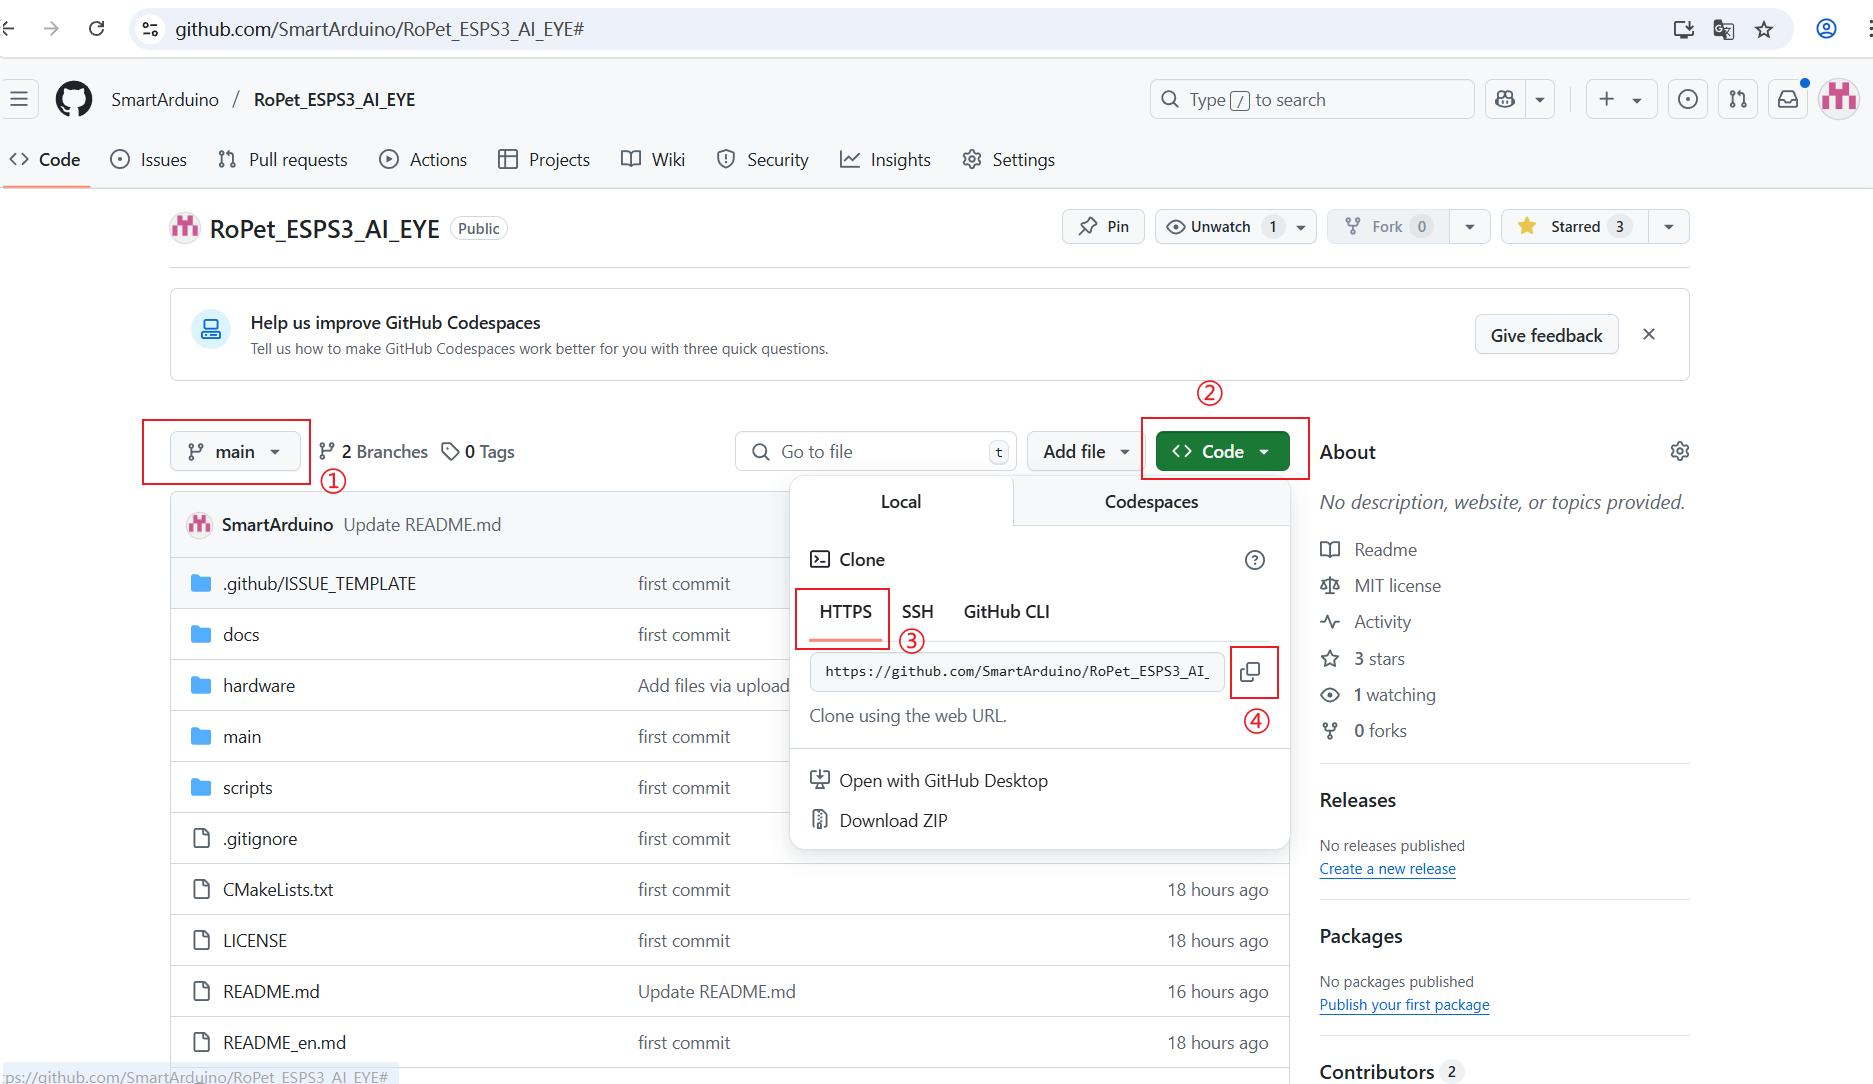Viewport: 1873px width, 1084px height.
Task: Click the install app icon in address bar
Action: pyautogui.click(x=1684, y=29)
